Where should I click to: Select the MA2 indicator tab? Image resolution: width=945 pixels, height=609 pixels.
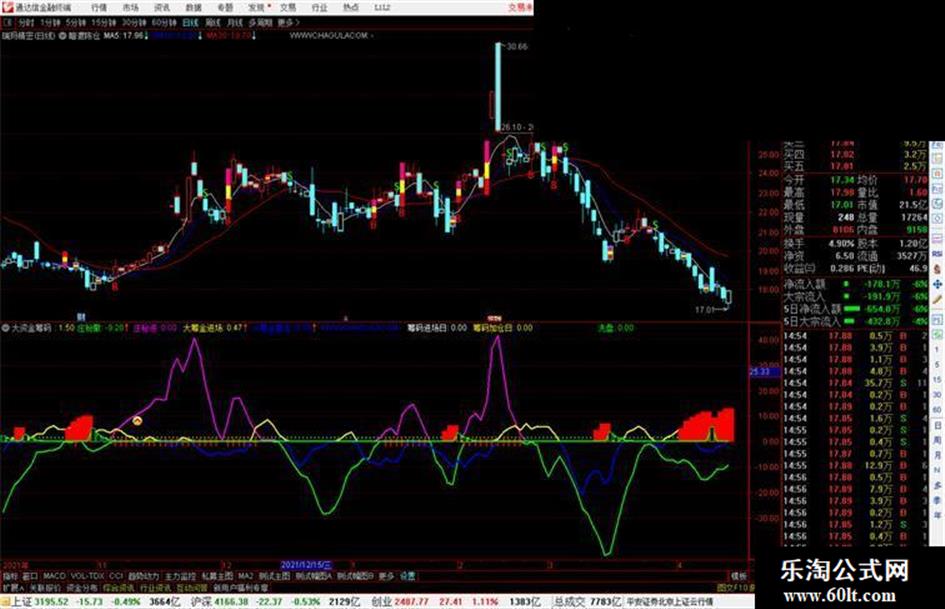pyautogui.click(x=245, y=576)
